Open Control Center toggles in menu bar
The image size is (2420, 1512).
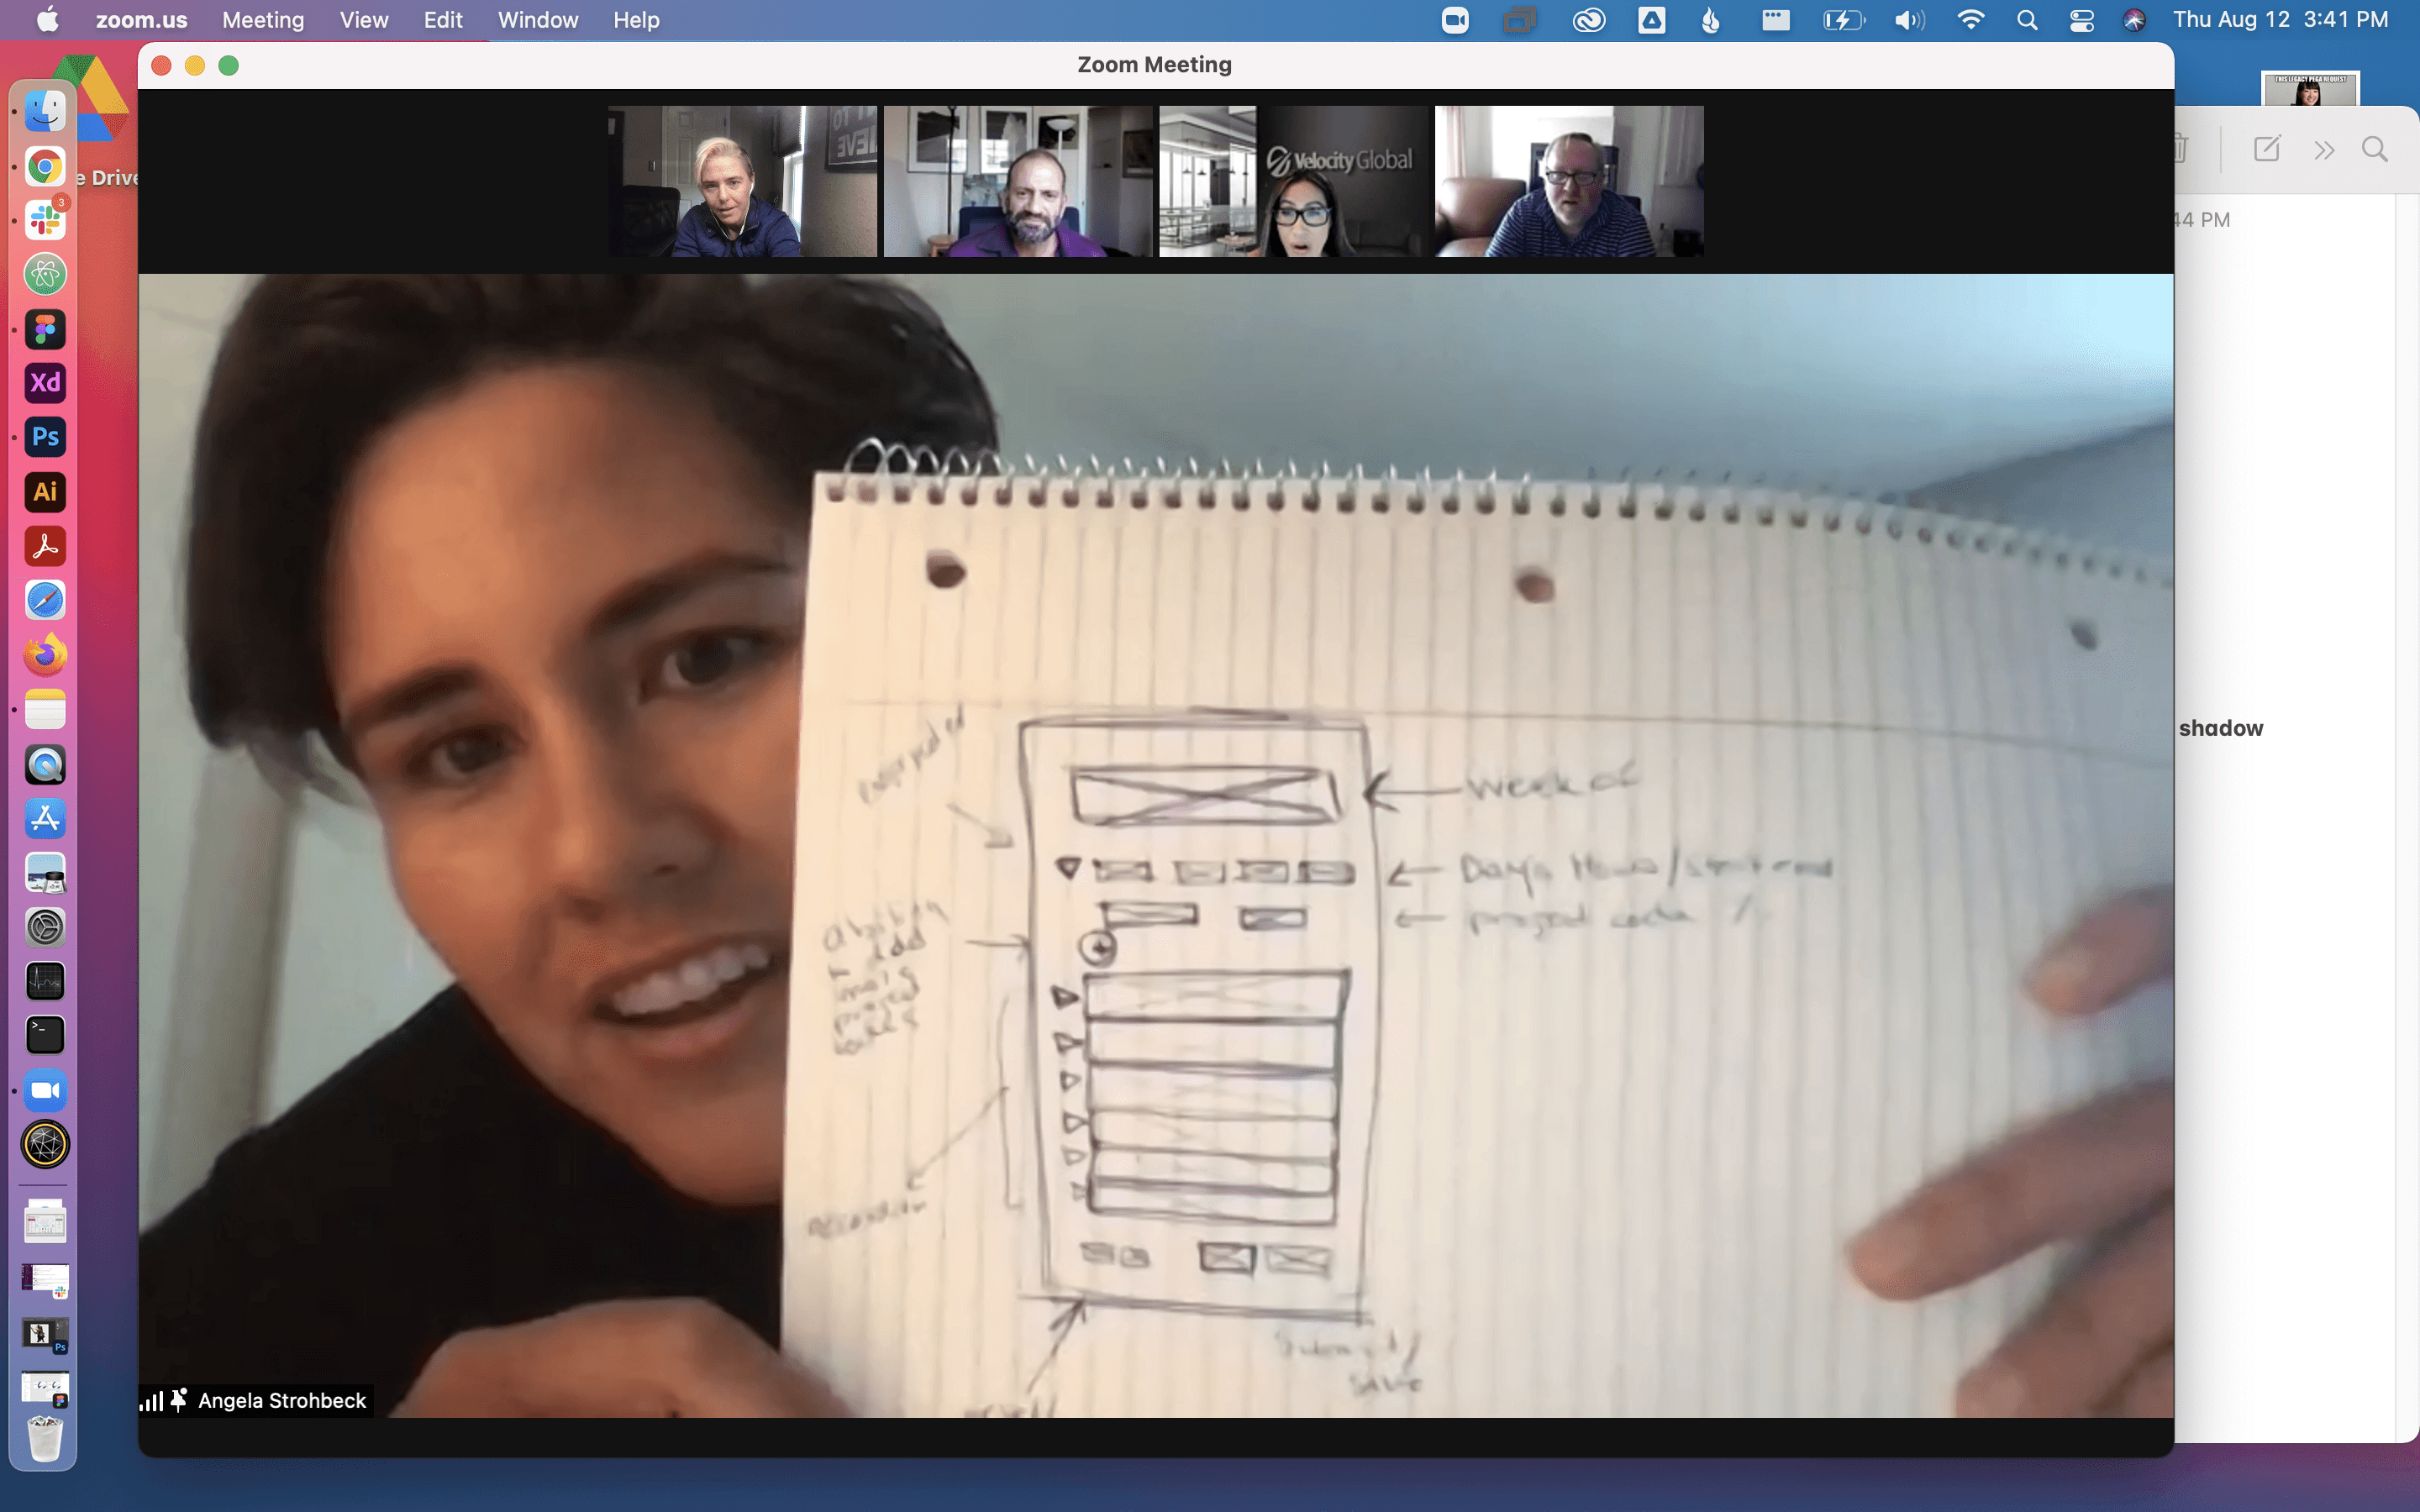click(2082, 20)
